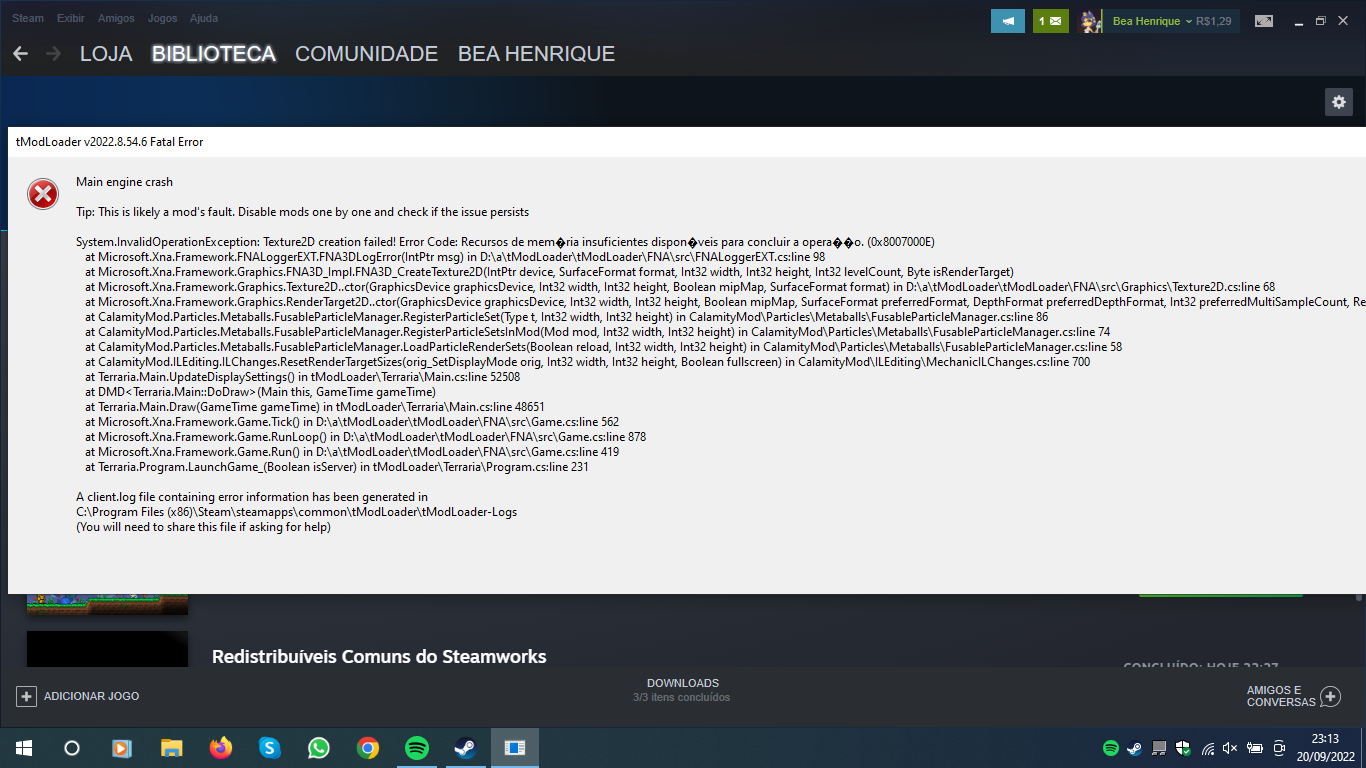The width and height of the screenshot is (1366, 768).
Task: Select the tModLoader error window taskbar button
Action: pyautogui.click(x=515, y=748)
